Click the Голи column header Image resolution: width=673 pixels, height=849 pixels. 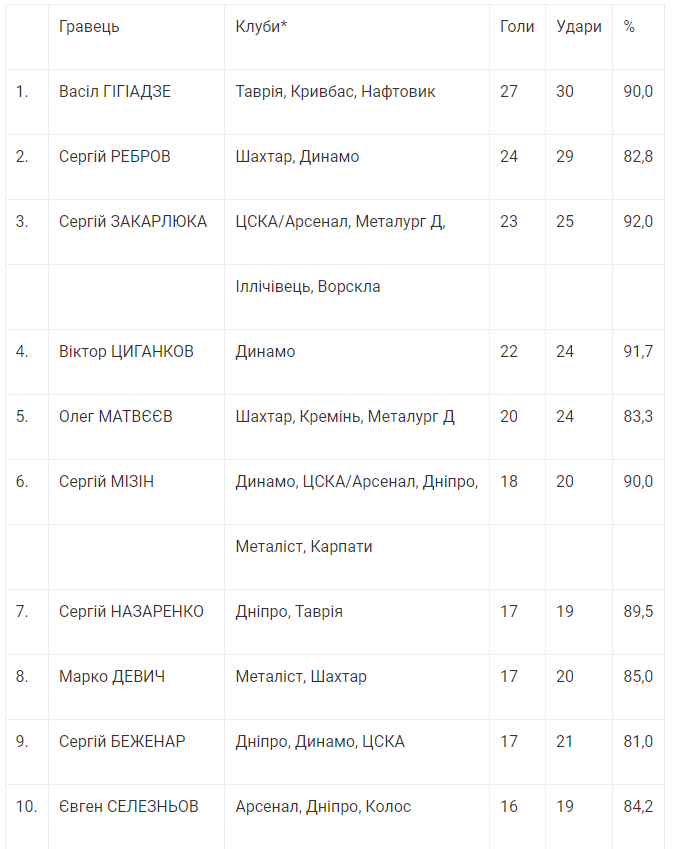tap(517, 27)
